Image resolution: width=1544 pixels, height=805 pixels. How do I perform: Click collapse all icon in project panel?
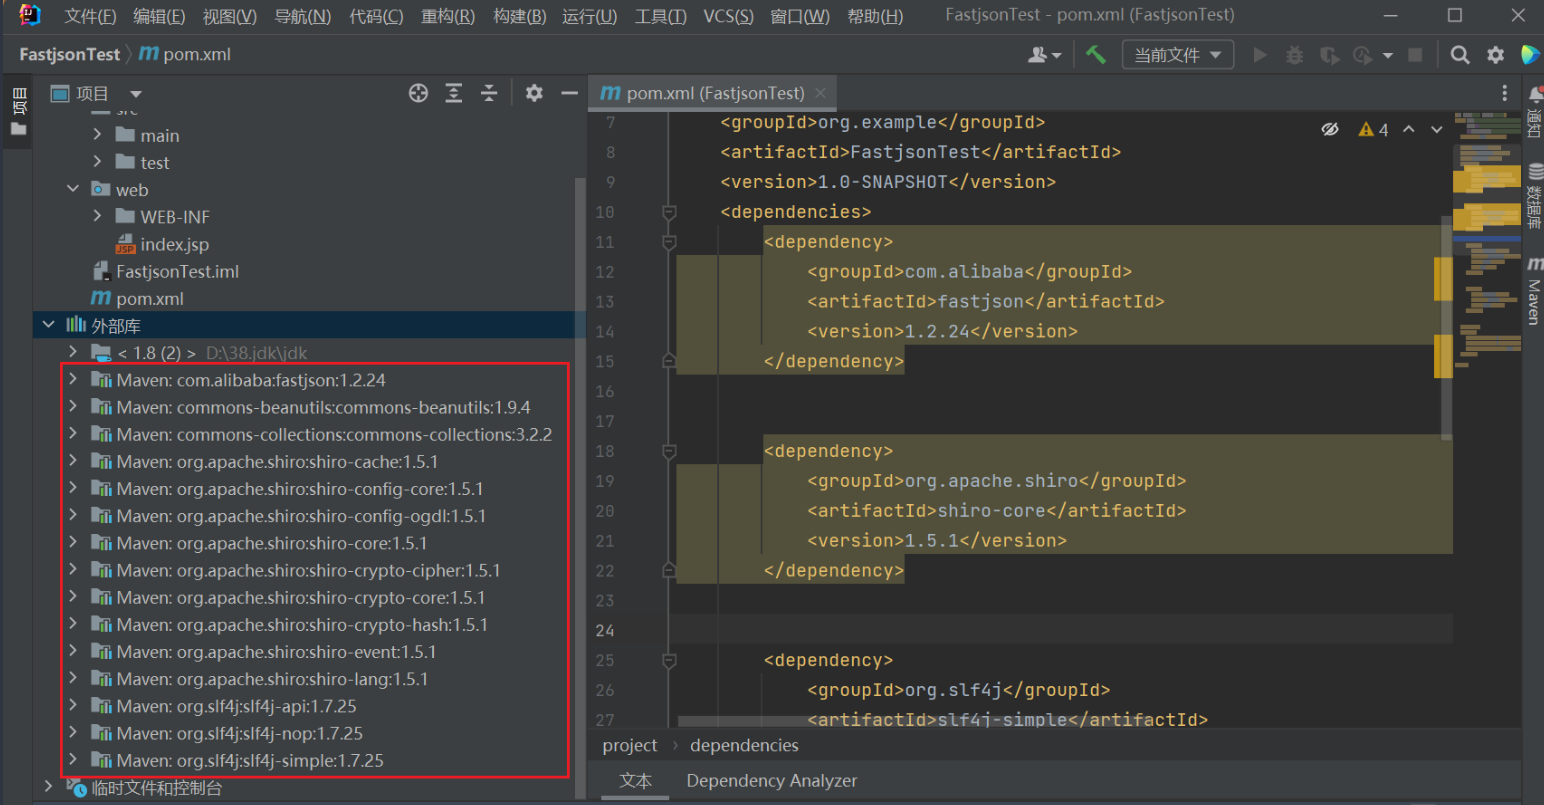(x=489, y=93)
